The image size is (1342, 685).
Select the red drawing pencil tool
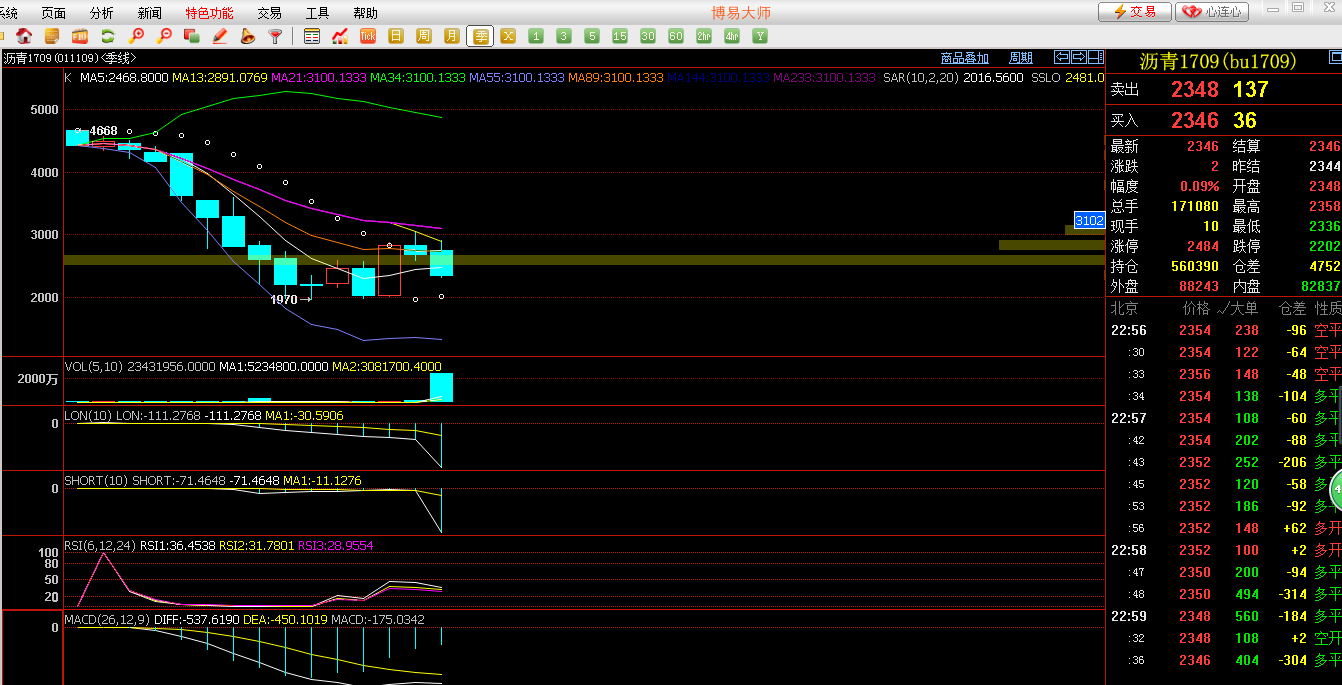[220, 36]
